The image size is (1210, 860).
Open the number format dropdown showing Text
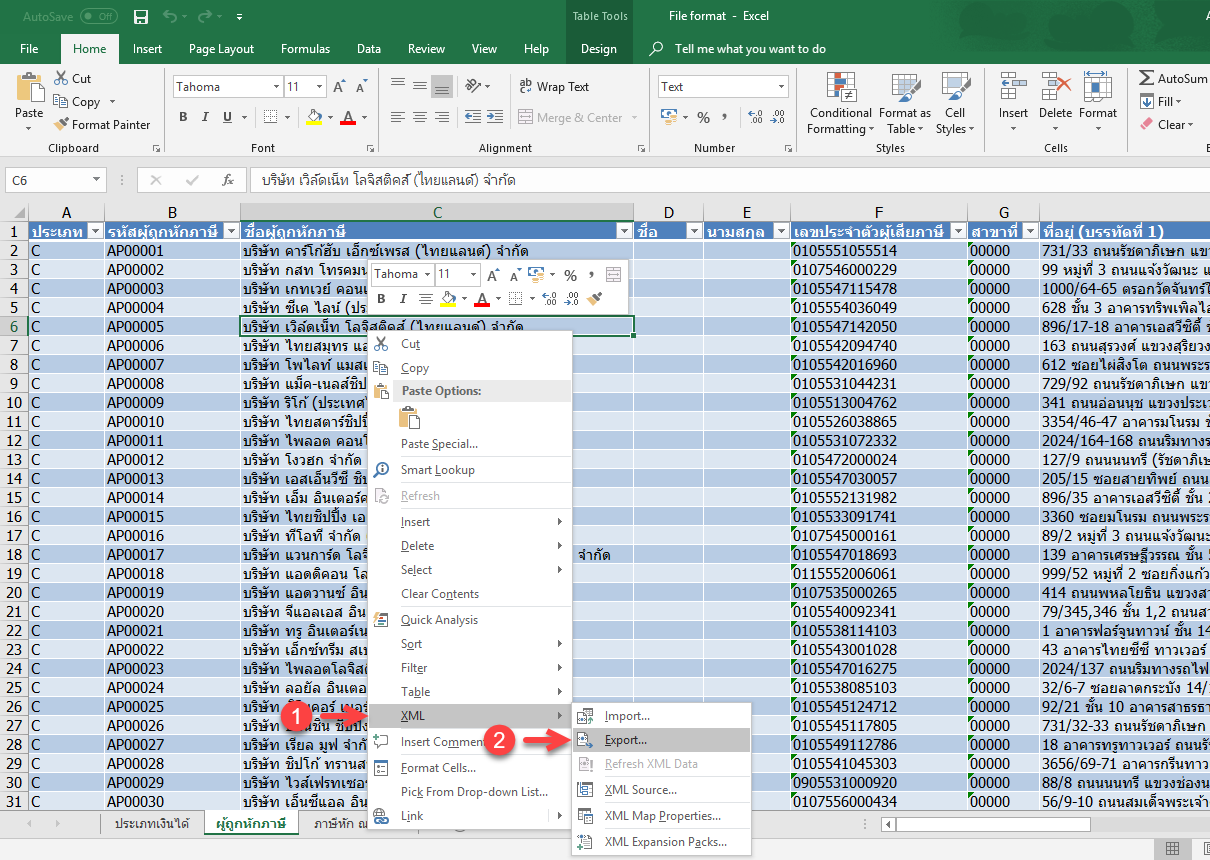click(x=781, y=87)
